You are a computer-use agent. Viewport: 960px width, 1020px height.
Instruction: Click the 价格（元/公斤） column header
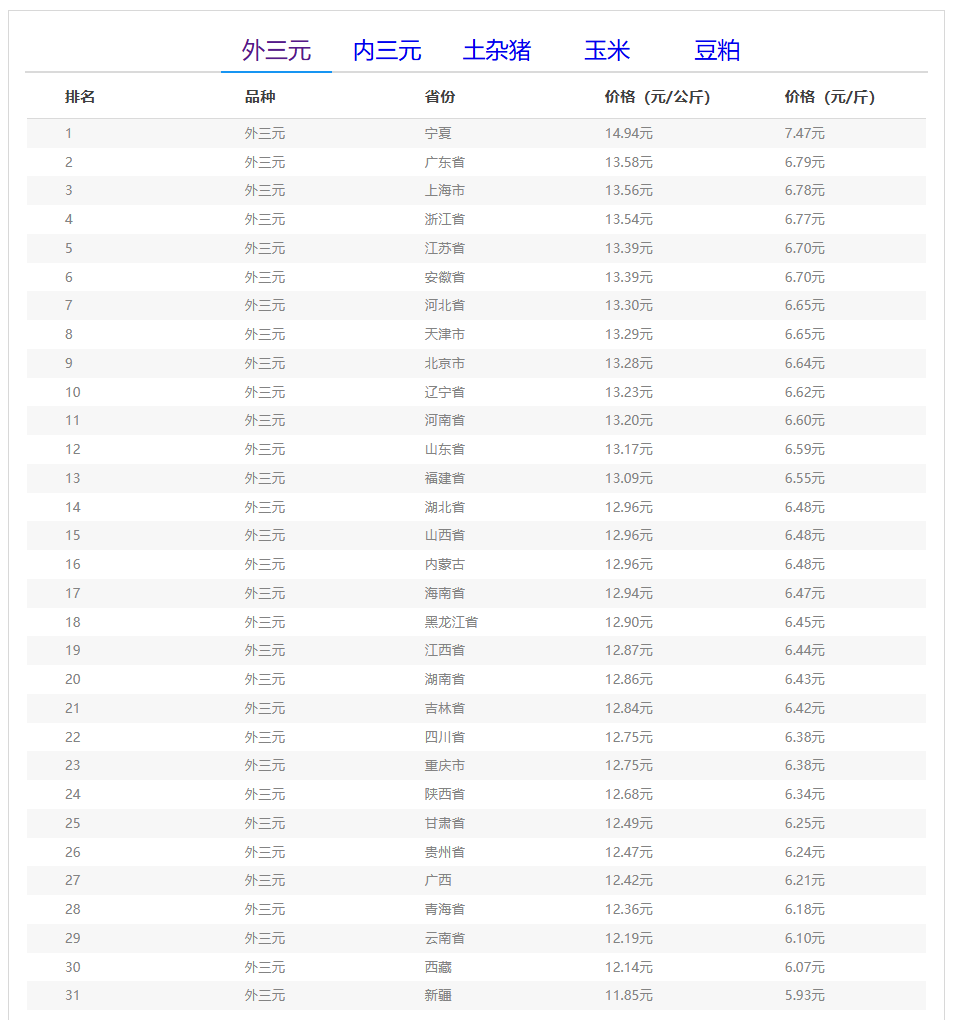tap(657, 97)
